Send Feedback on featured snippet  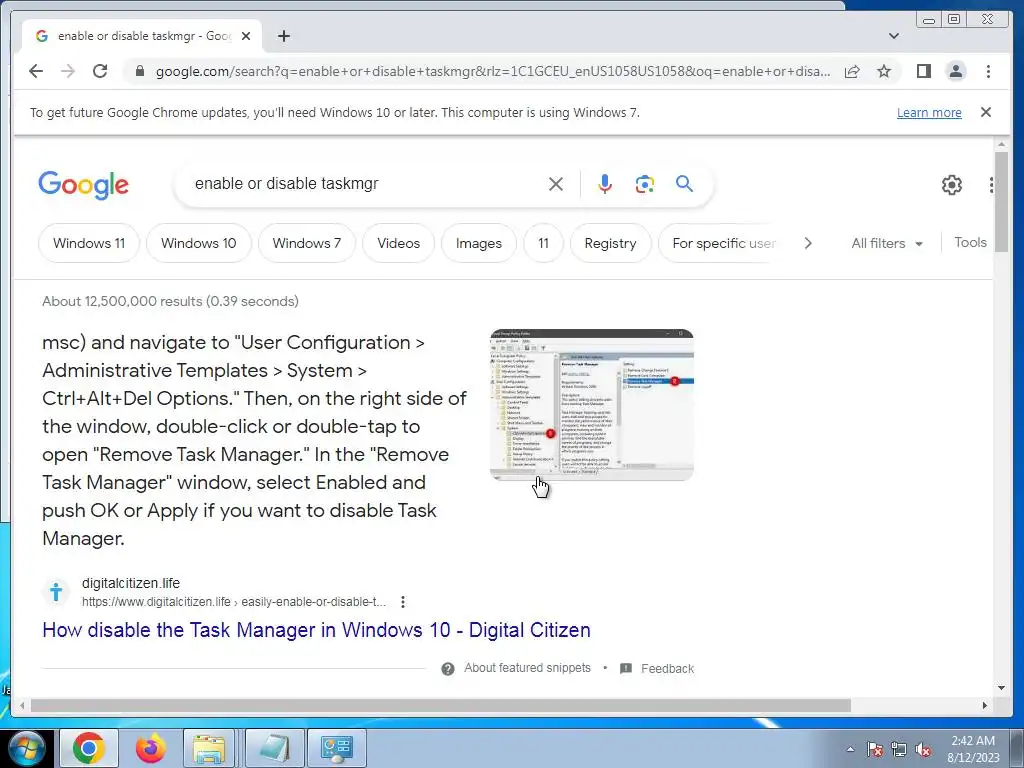667,669
